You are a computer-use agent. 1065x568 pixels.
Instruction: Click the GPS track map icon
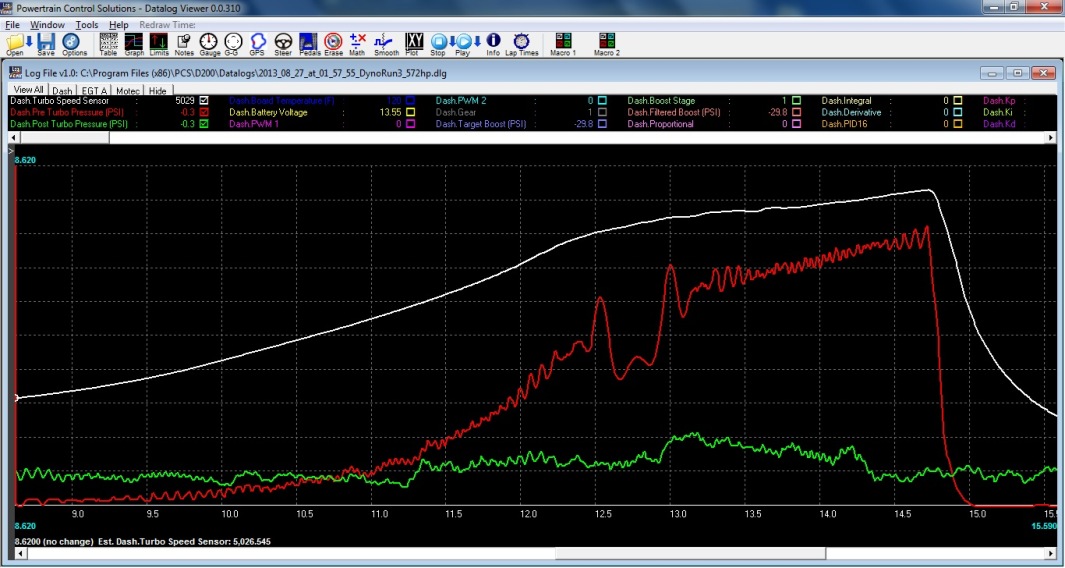click(x=257, y=43)
